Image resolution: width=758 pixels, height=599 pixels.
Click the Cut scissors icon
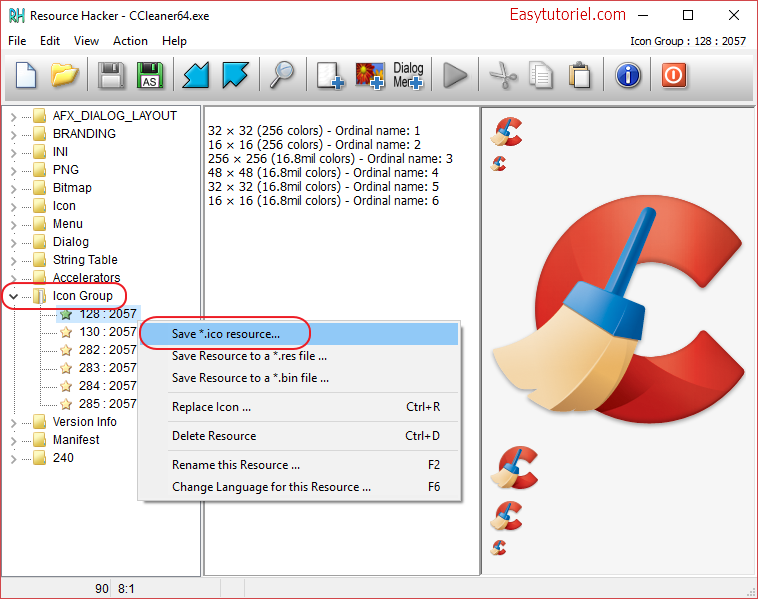(x=503, y=75)
